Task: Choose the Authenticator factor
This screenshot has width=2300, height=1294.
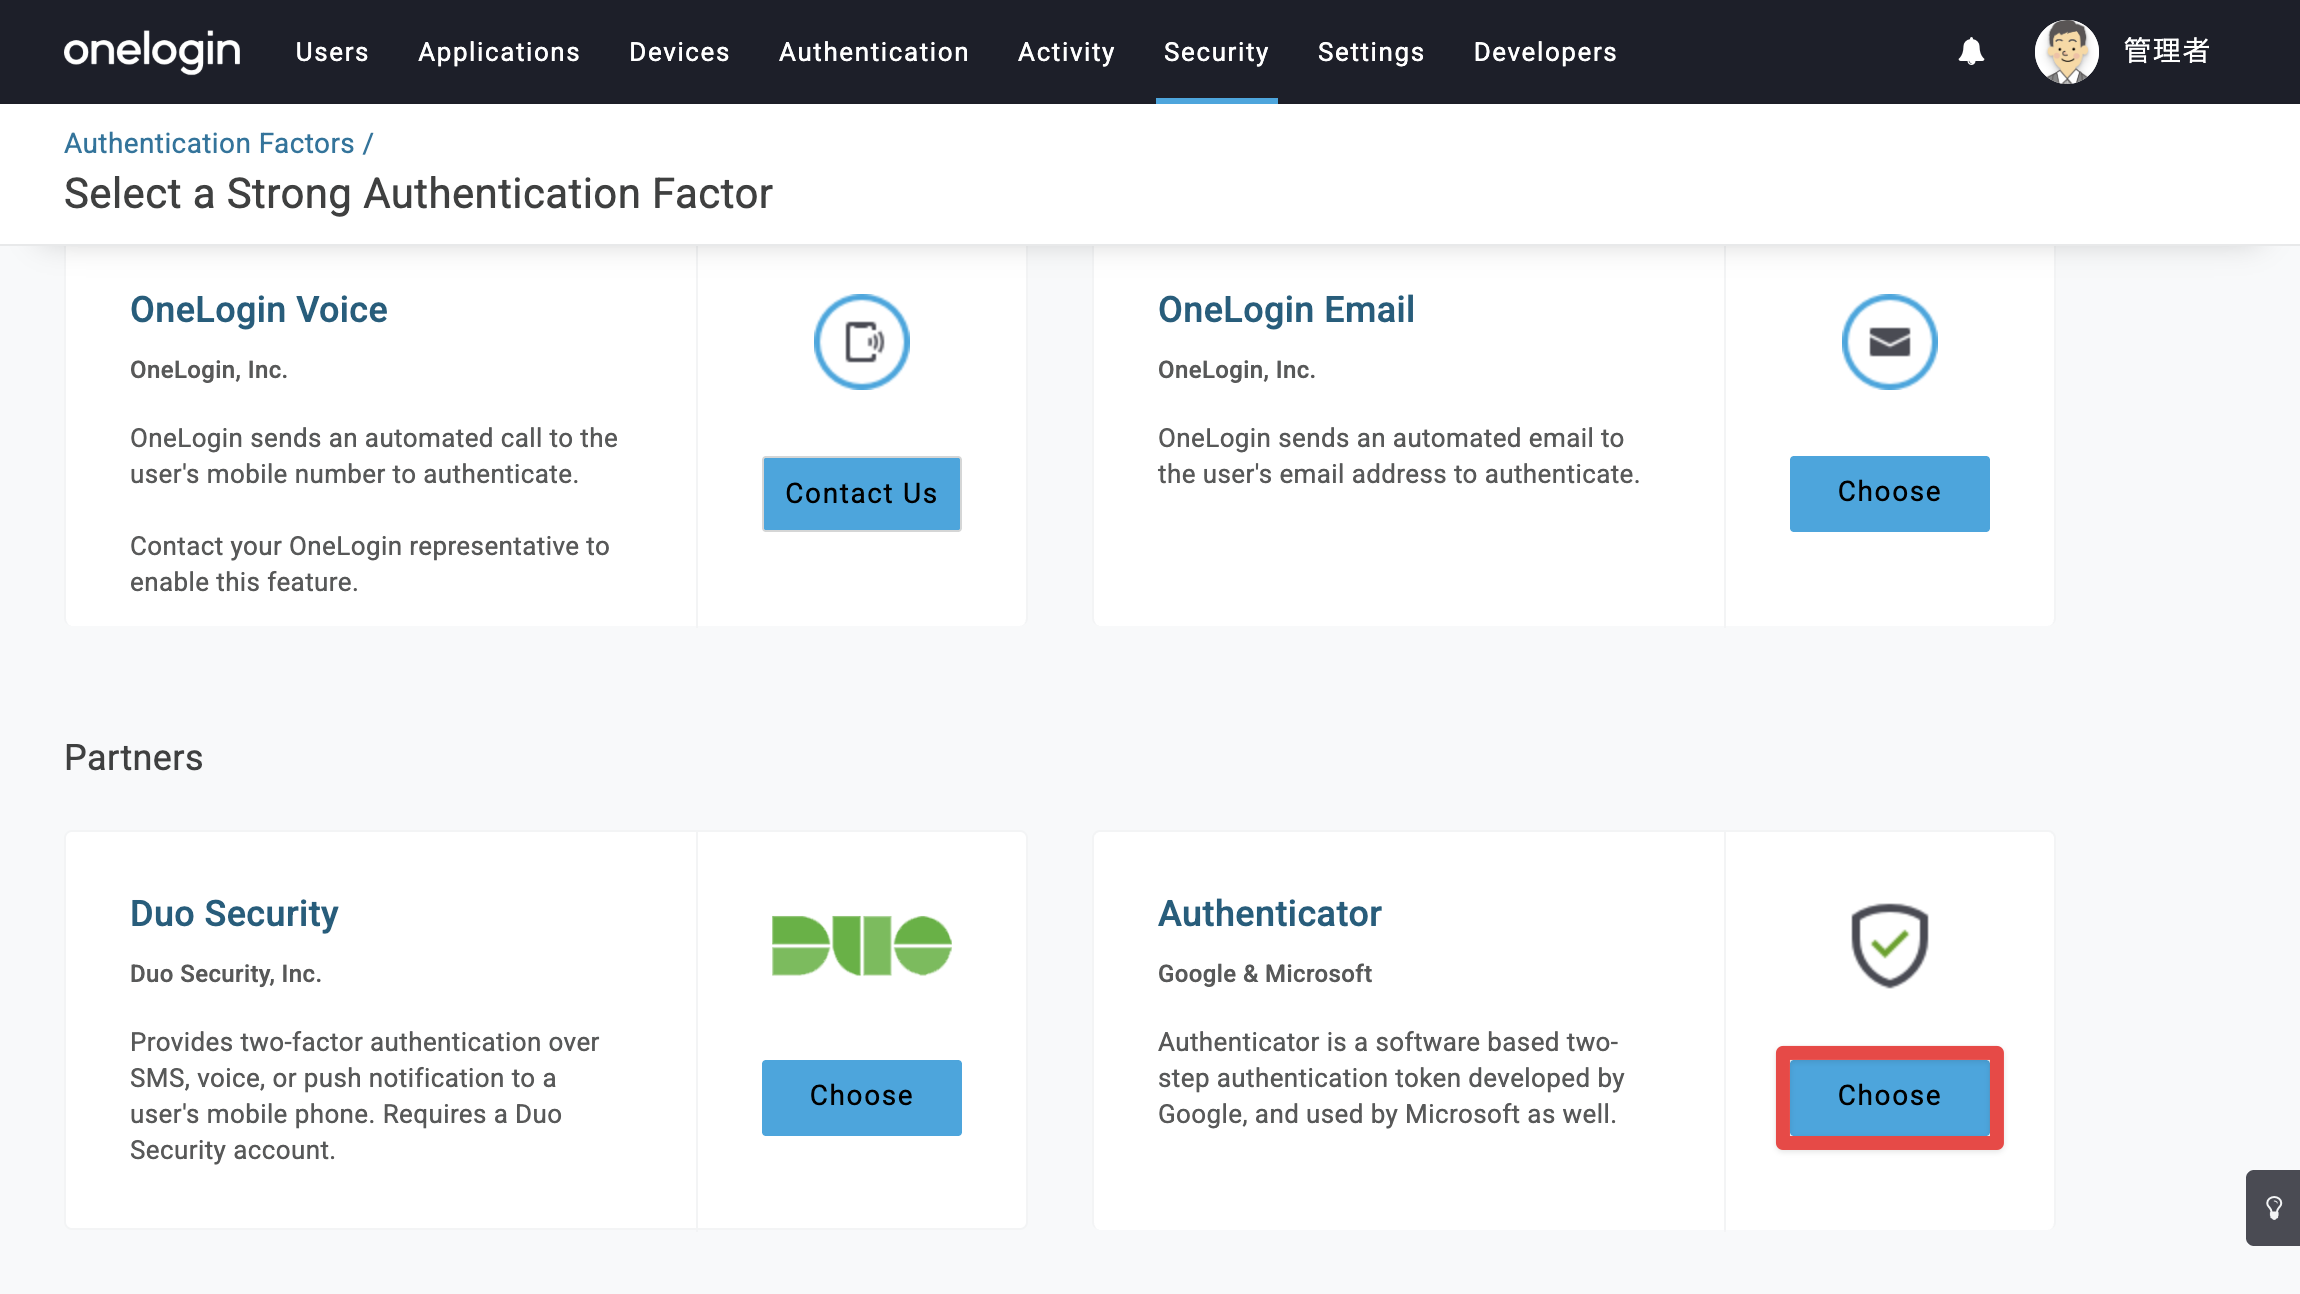Action: (x=1890, y=1098)
